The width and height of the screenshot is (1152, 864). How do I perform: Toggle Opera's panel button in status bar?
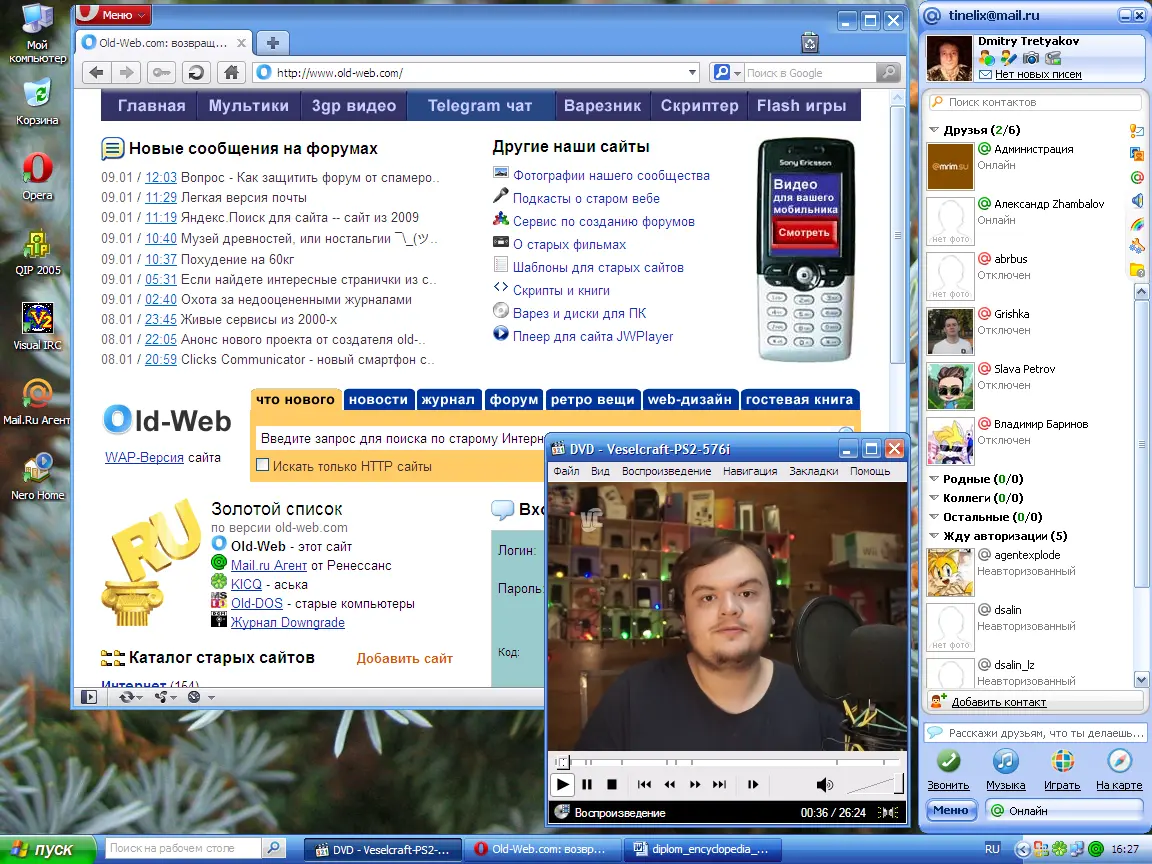(89, 696)
